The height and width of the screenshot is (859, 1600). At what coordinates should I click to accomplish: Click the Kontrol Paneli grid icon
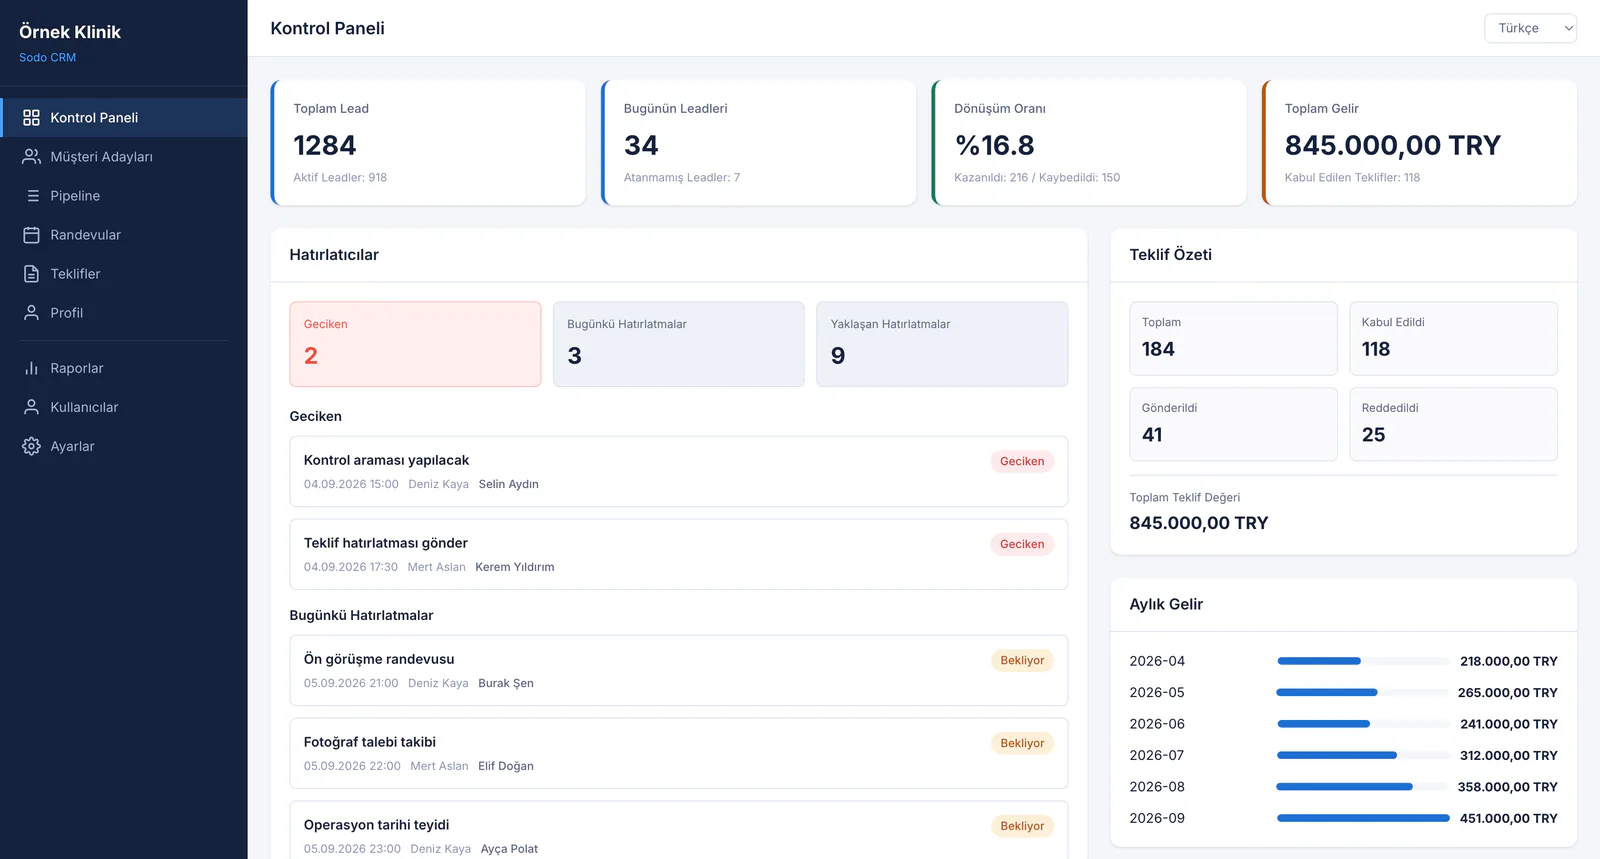point(31,118)
